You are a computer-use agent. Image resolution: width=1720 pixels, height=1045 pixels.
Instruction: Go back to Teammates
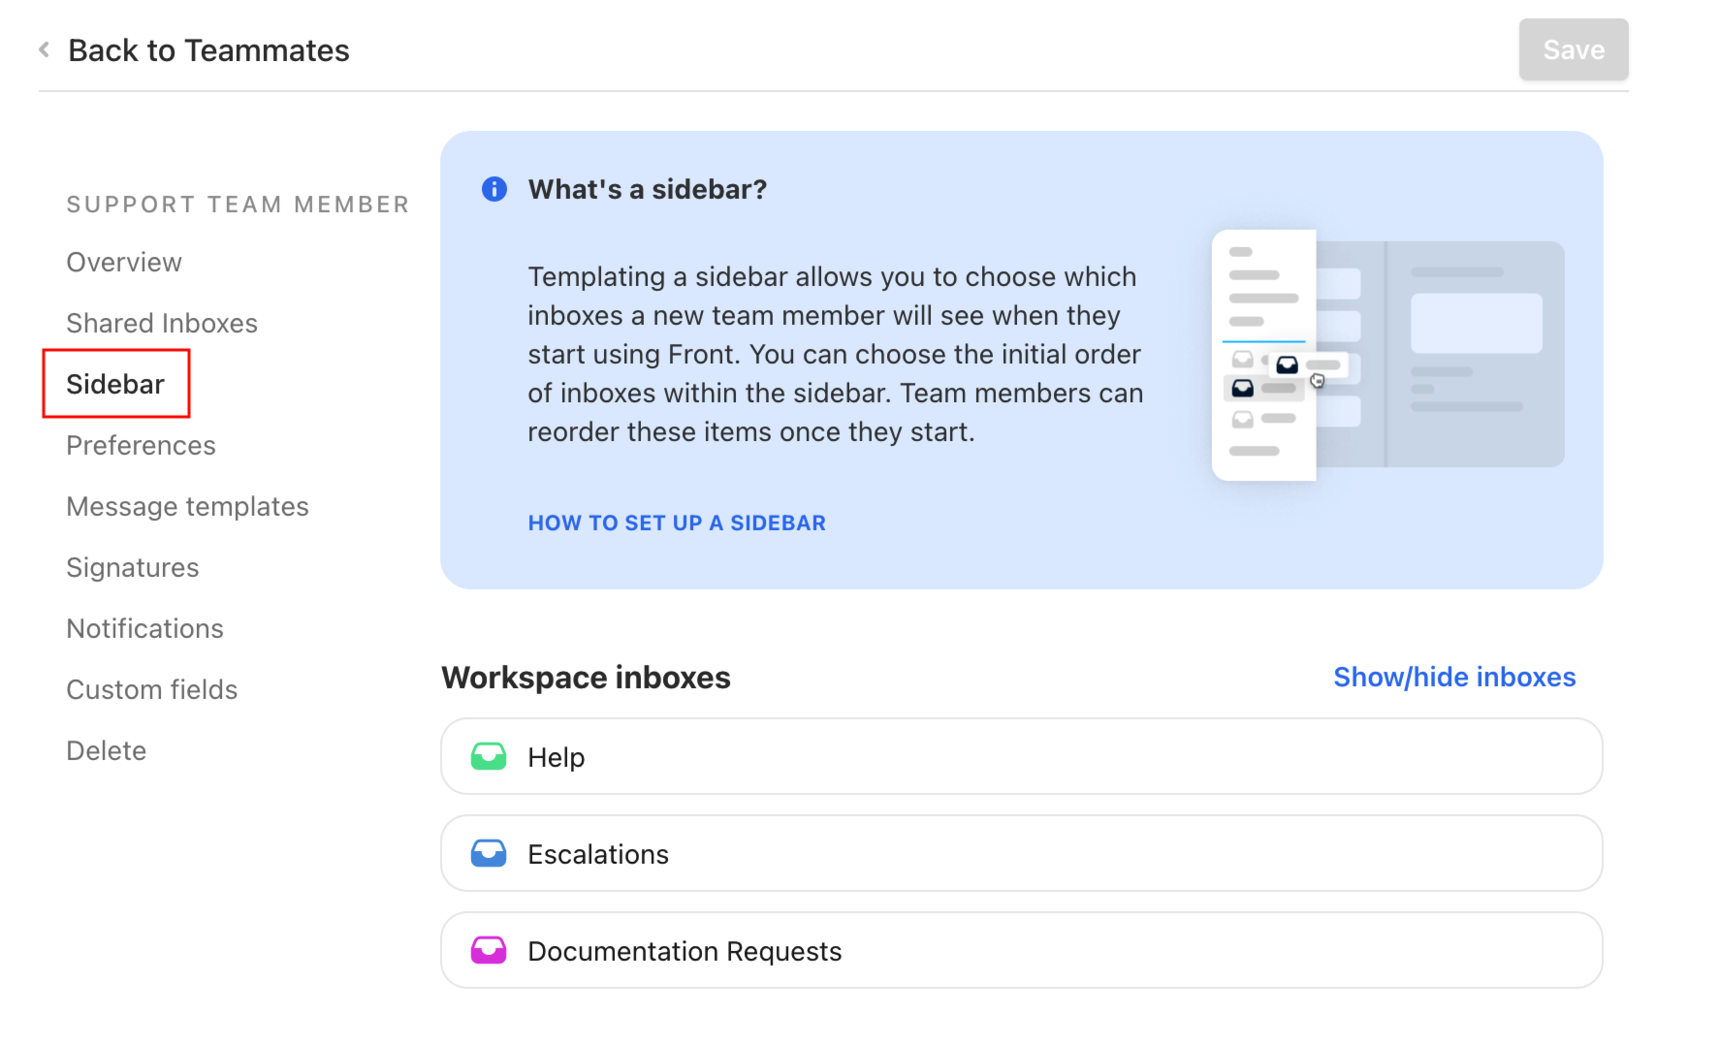208,50
